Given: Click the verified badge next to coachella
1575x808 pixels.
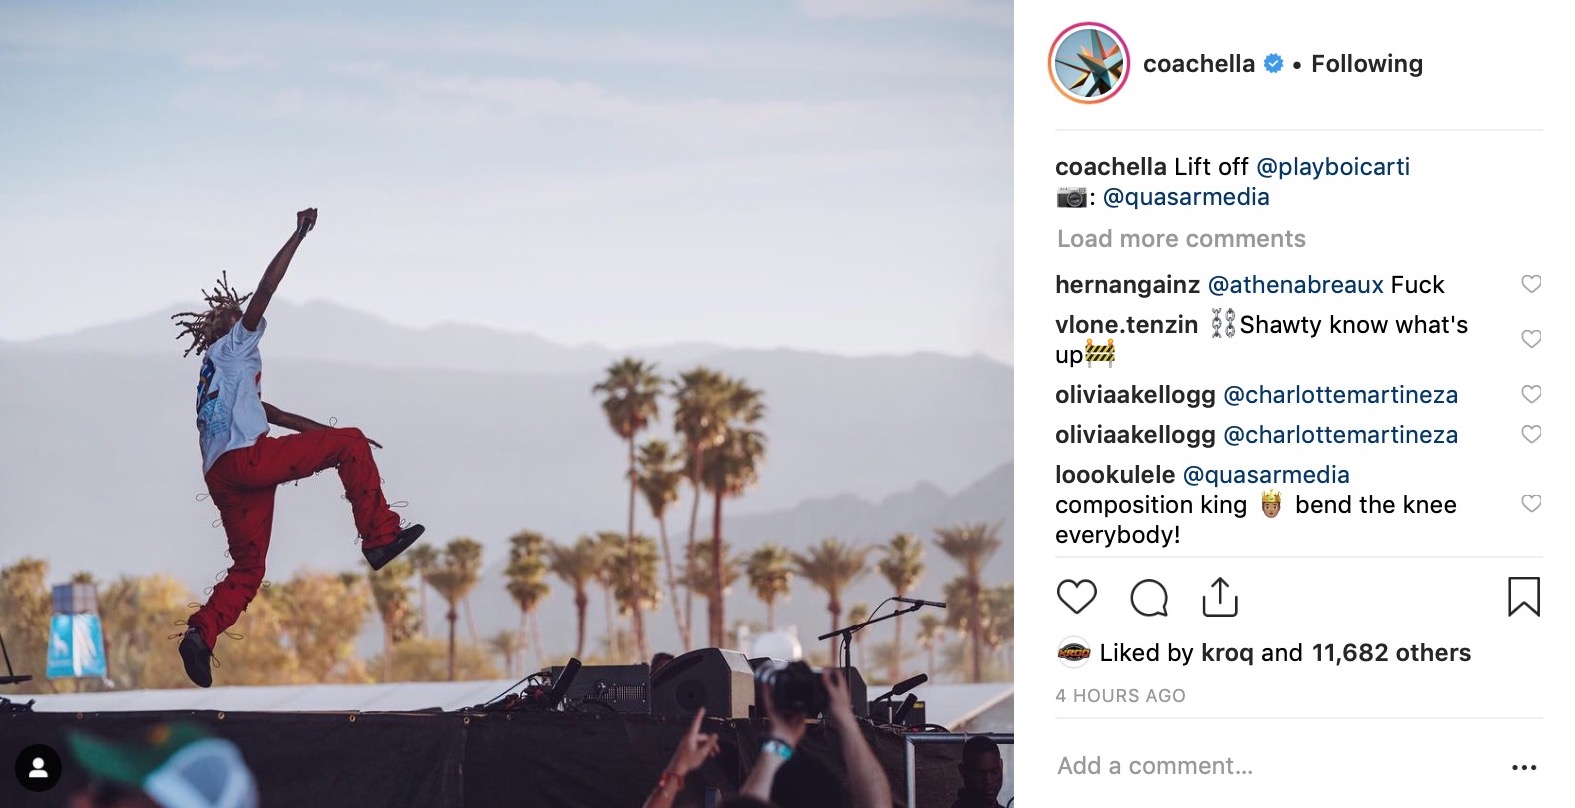Looking at the screenshot, I should point(1274,64).
